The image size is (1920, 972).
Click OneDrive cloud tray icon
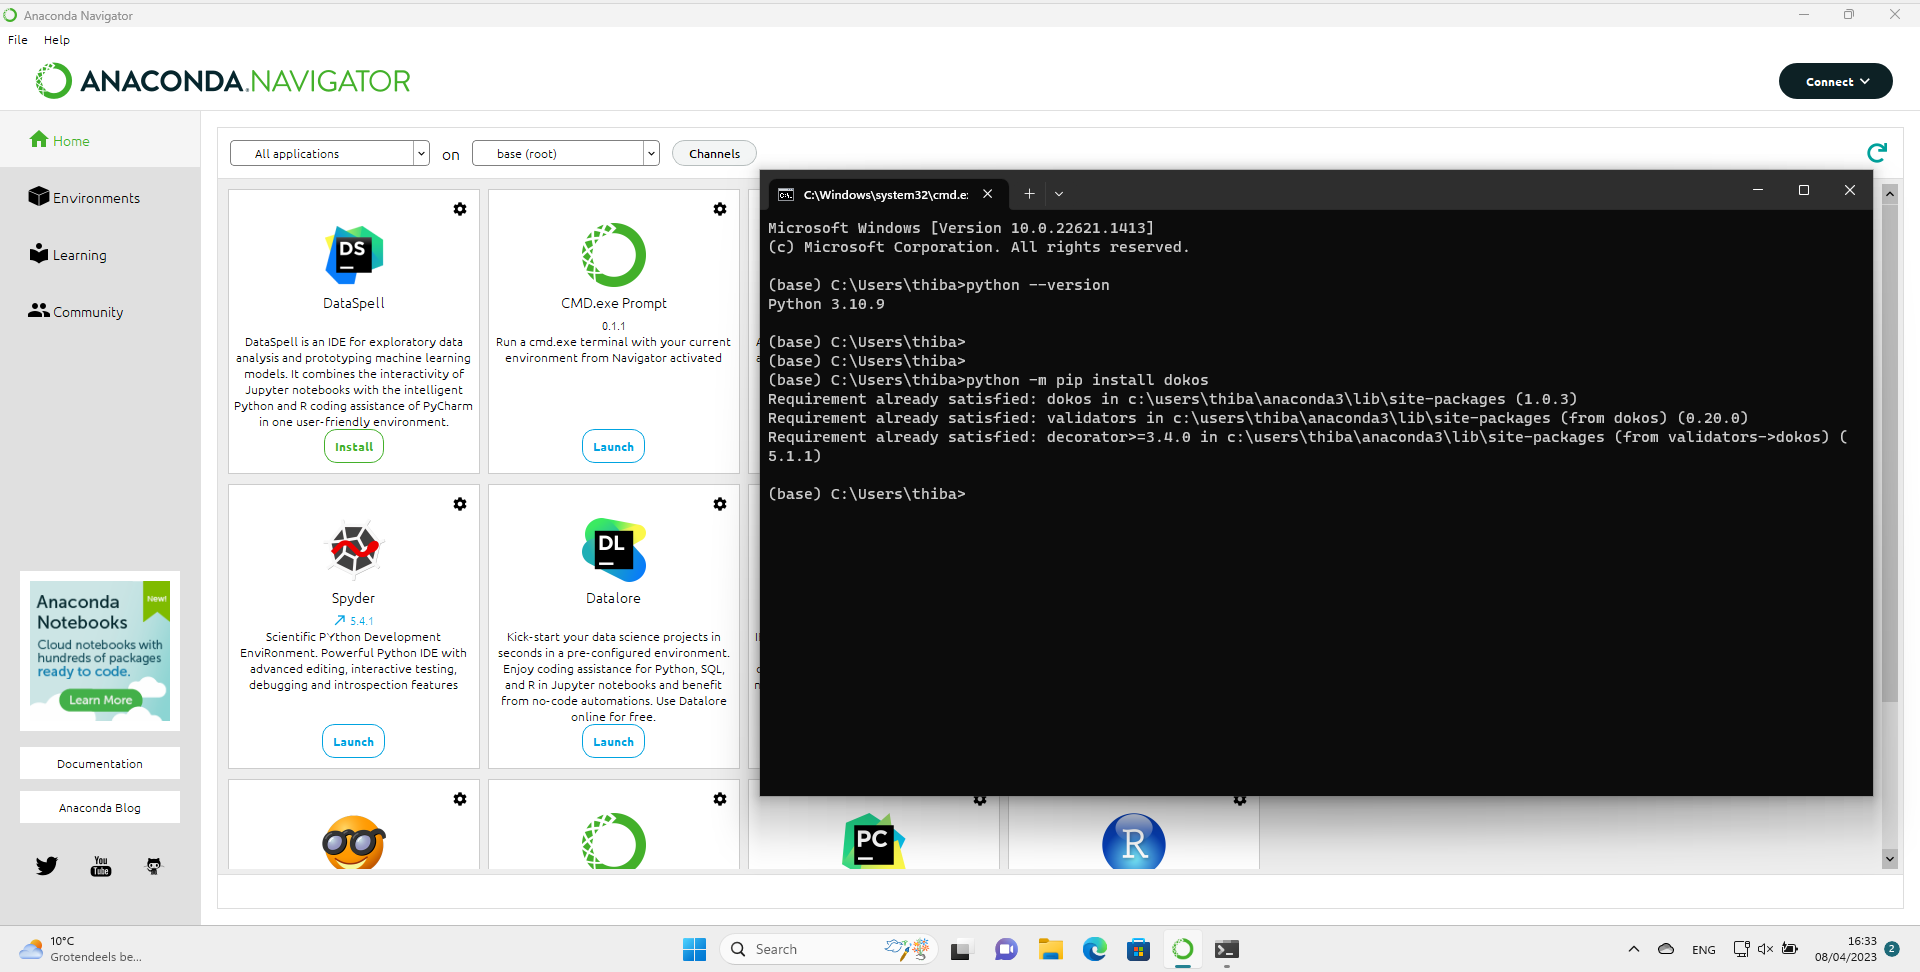[1666, 949]
